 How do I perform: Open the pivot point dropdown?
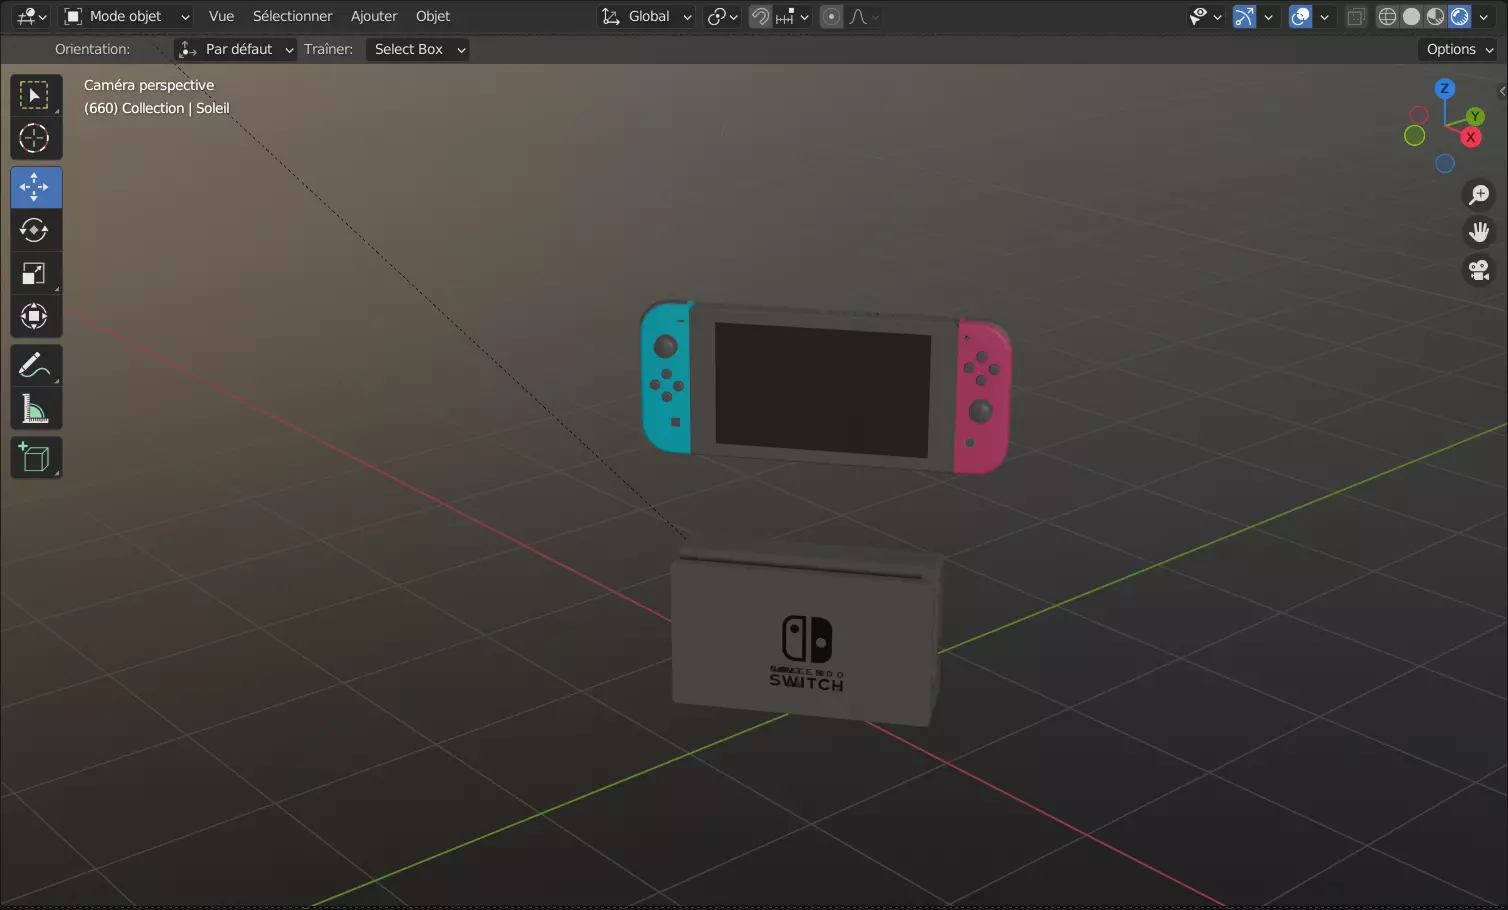pyautogui.click(x=722, y=17)
